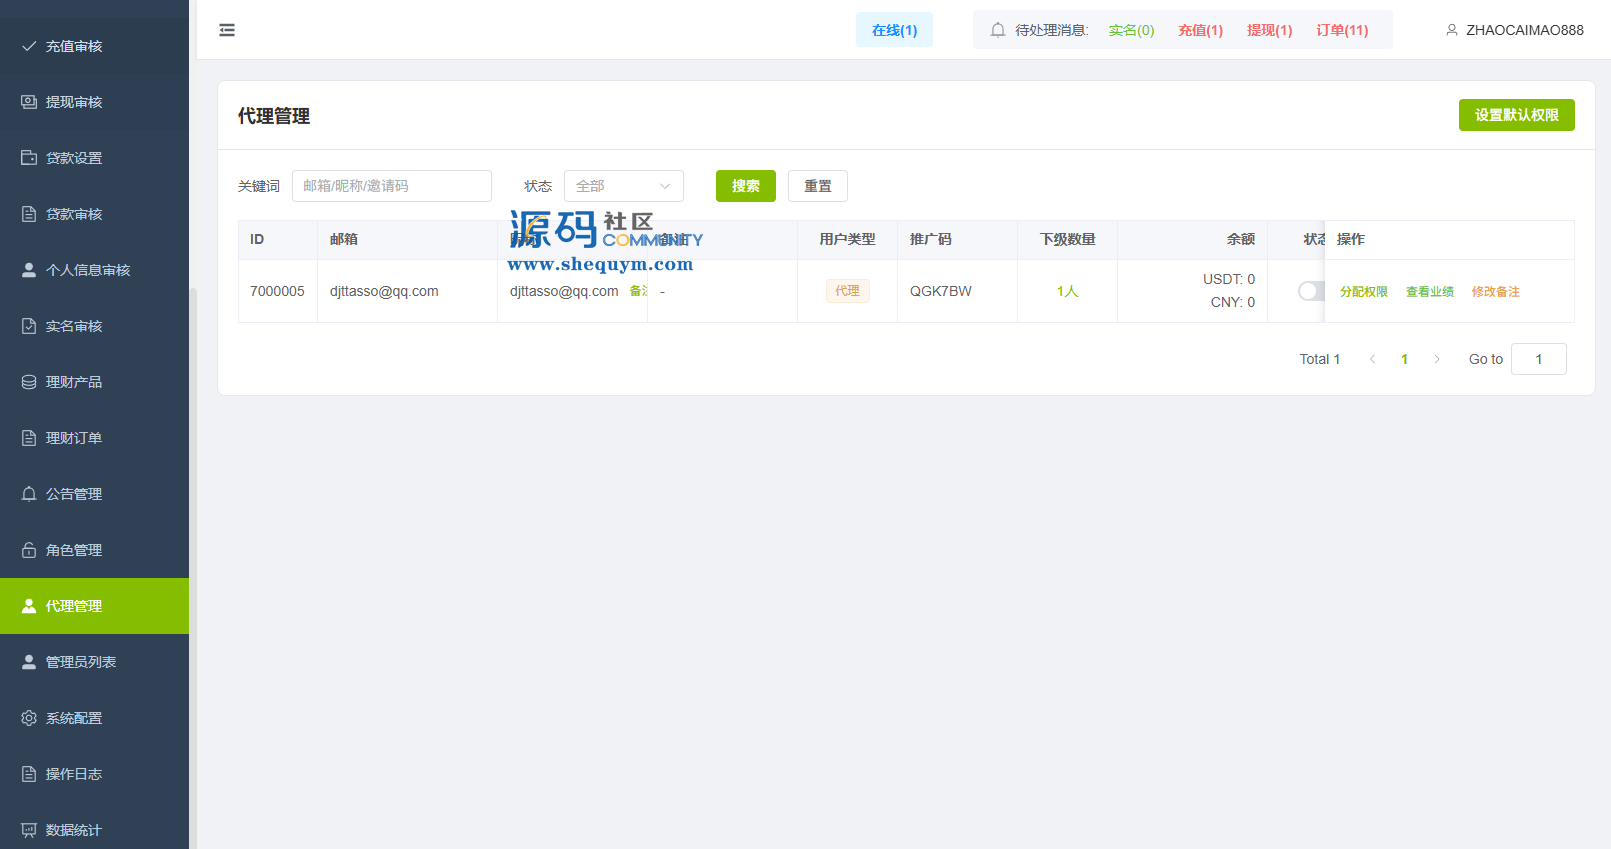Click the notification bell icon

click(x=997, y=30)
